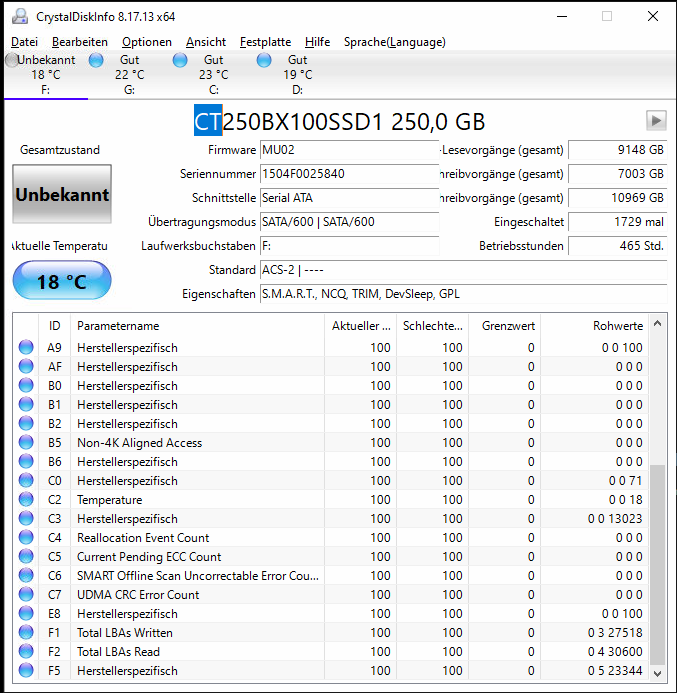The width and height of the screenshot is (677, 693).
Task: Click the blue status orb for drive C:
Action: click(180, 60)
